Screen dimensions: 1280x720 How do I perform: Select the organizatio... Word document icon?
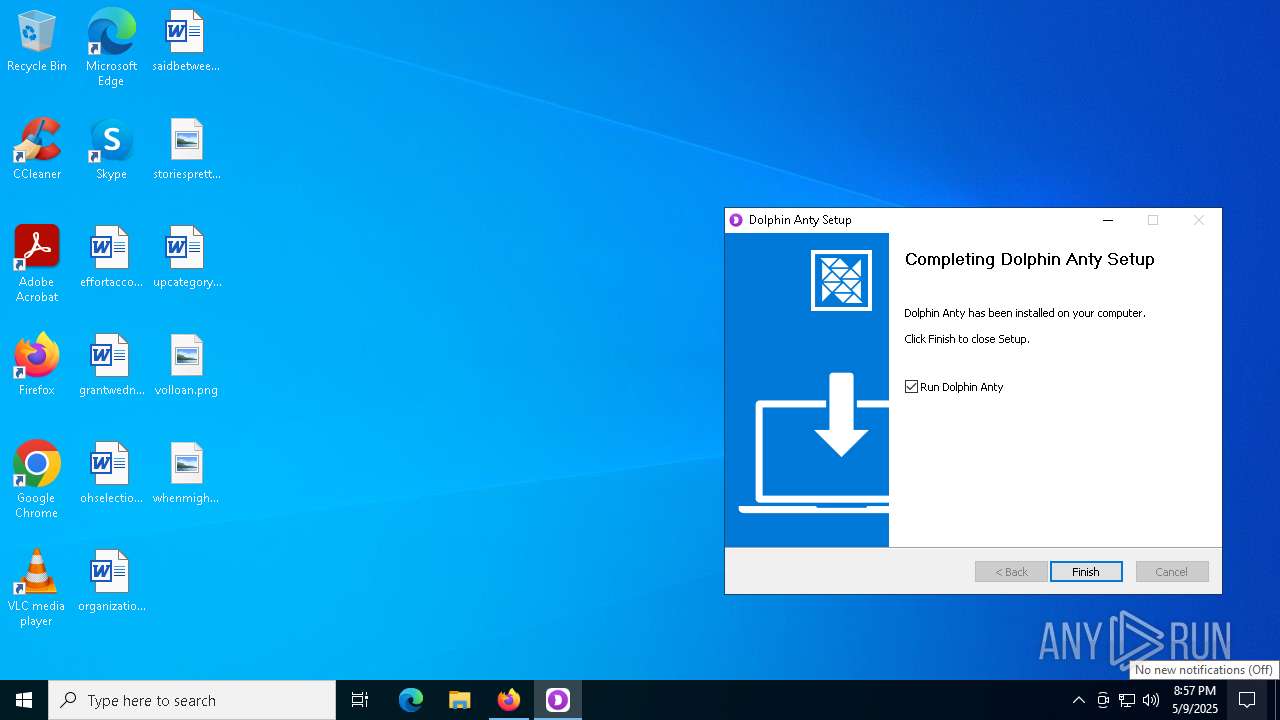[x=111, y=582]
